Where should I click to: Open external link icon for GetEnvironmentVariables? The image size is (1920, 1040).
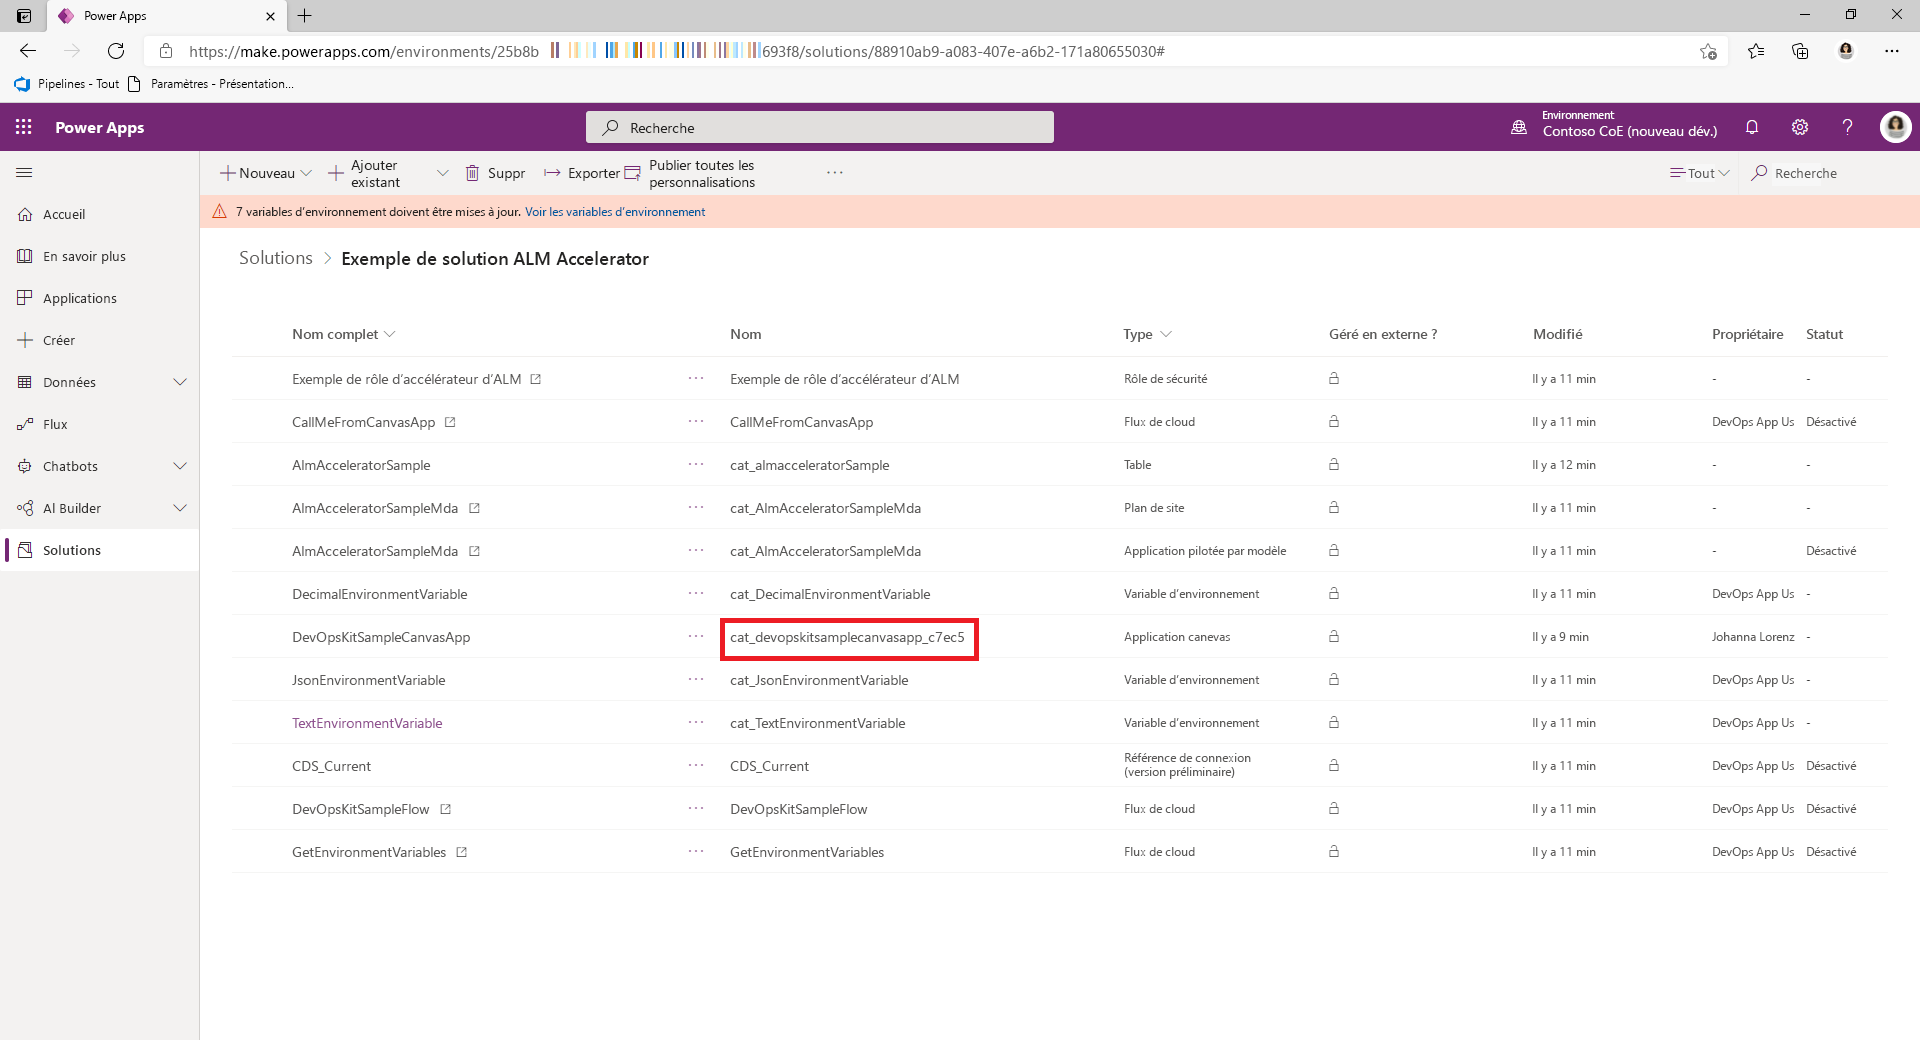coord(462,852)
